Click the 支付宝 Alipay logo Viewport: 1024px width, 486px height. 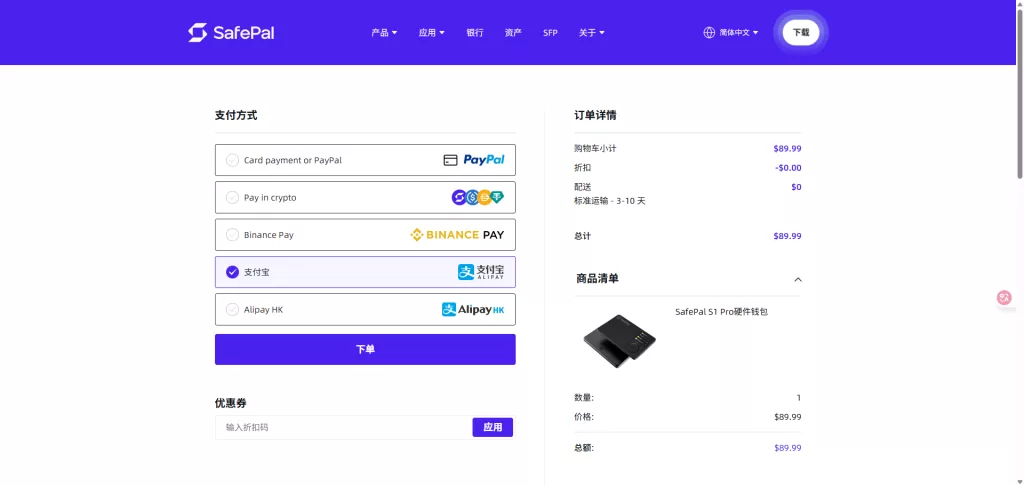(481, 272)
